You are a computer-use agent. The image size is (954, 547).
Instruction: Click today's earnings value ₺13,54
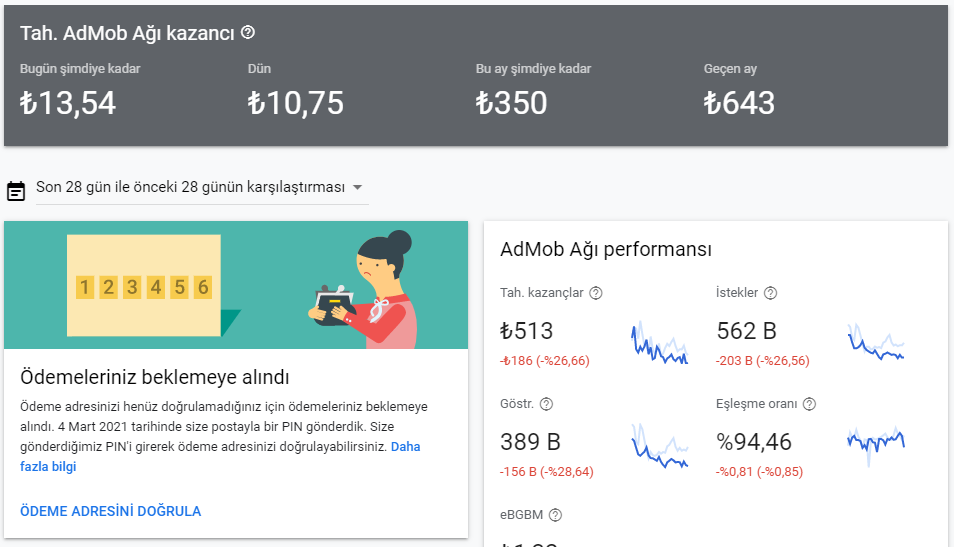coord(68,103)
